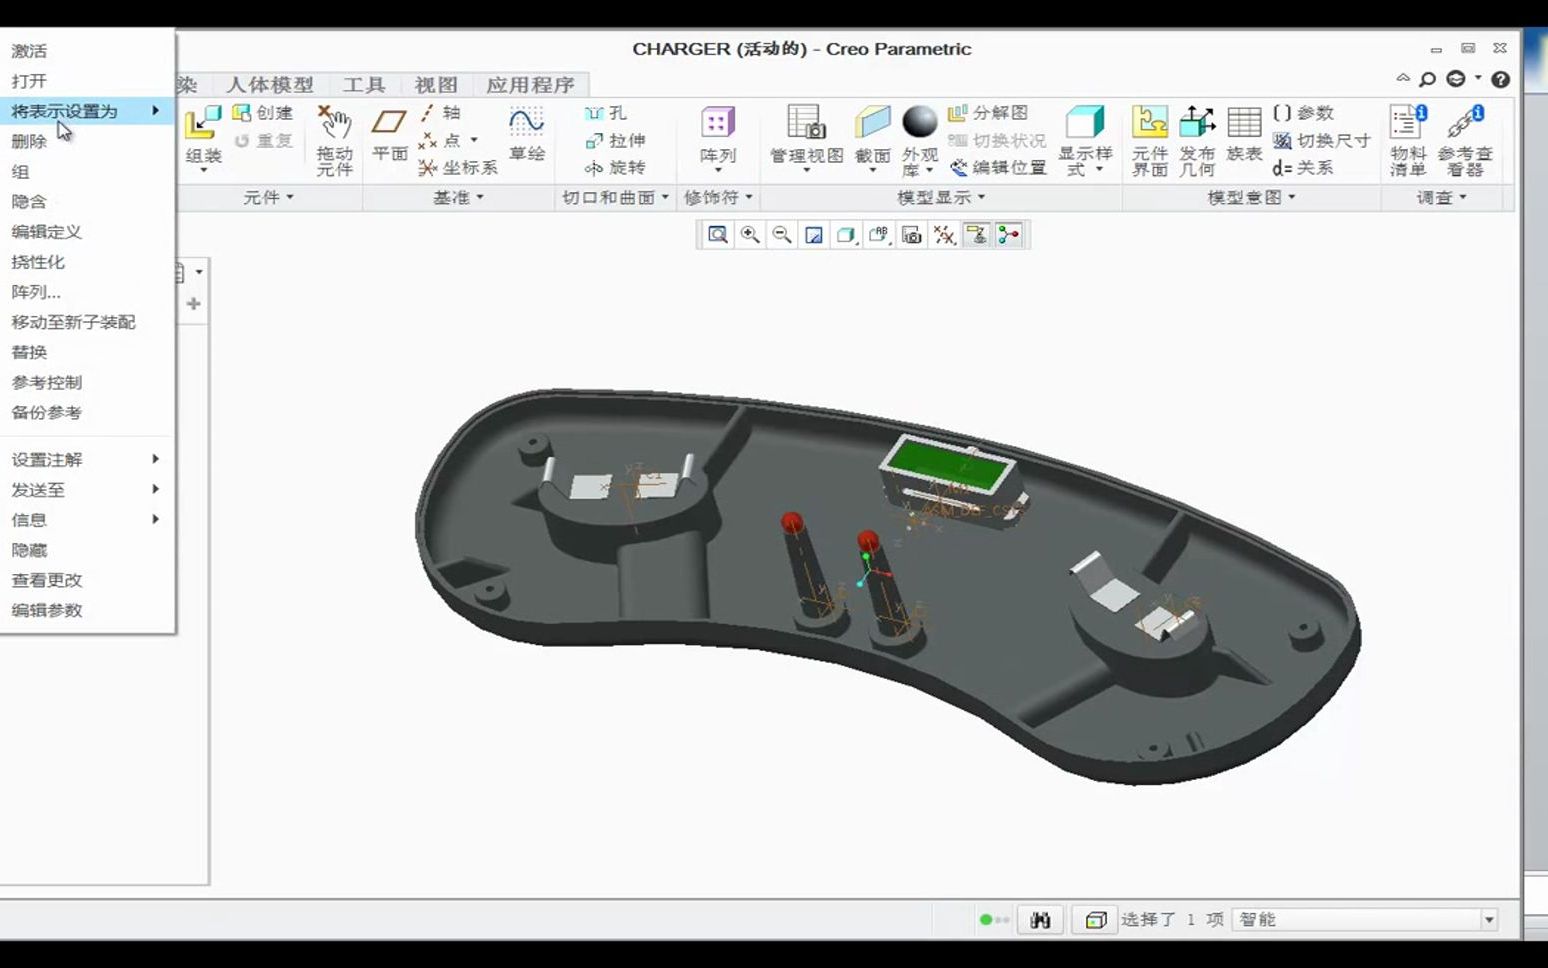Switch to the 工具 ribbon tab

363,84
